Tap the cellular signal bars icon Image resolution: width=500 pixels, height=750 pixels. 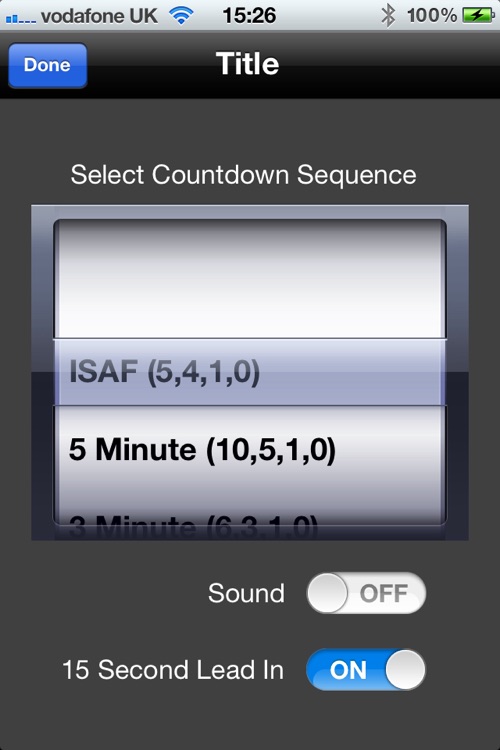tap(21, 19)
